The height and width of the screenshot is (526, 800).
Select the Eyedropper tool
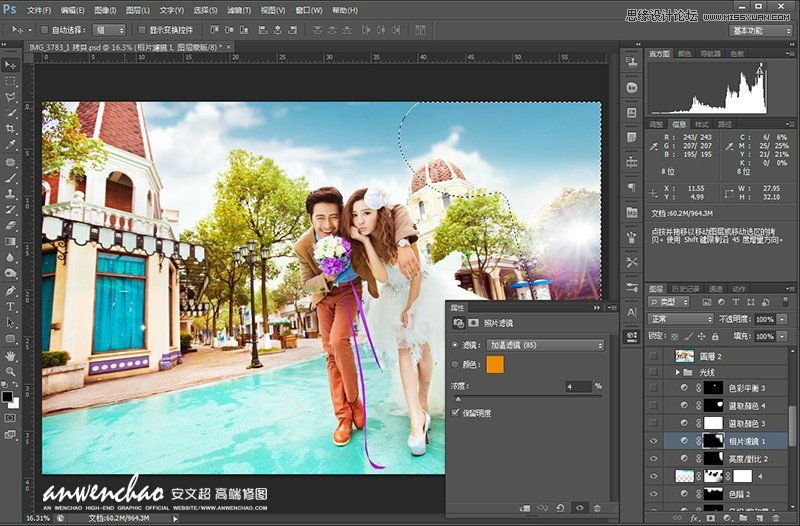pos(10,145)
